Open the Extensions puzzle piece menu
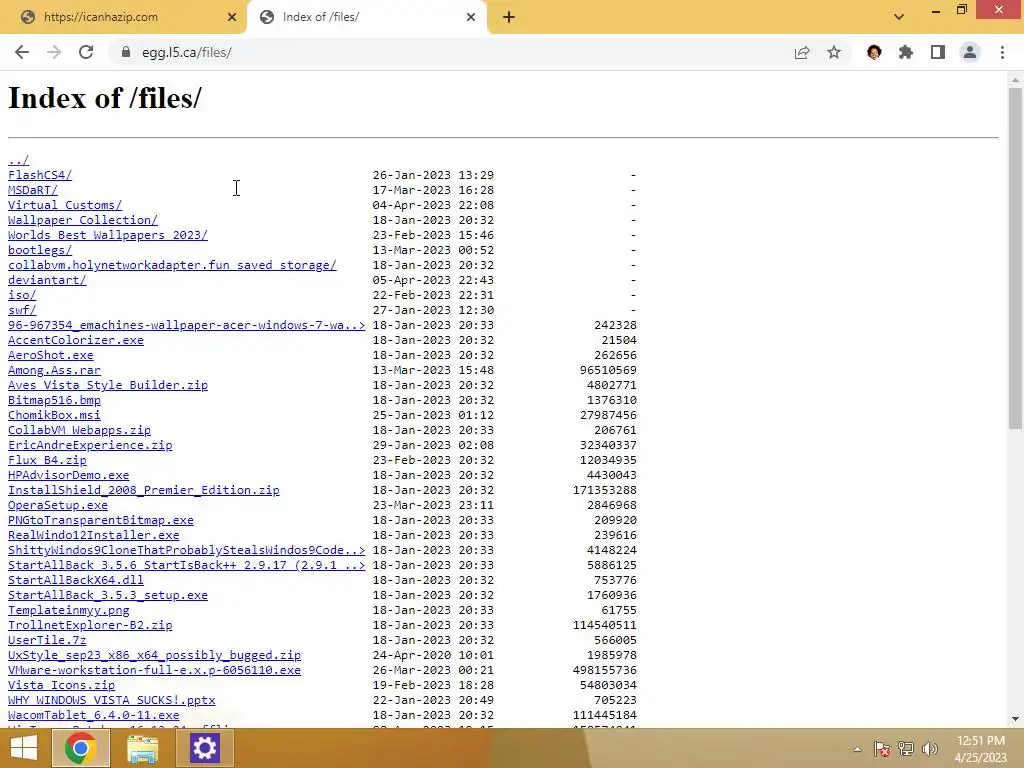Viewport: 1024px width, 768px height. [906, 52]
